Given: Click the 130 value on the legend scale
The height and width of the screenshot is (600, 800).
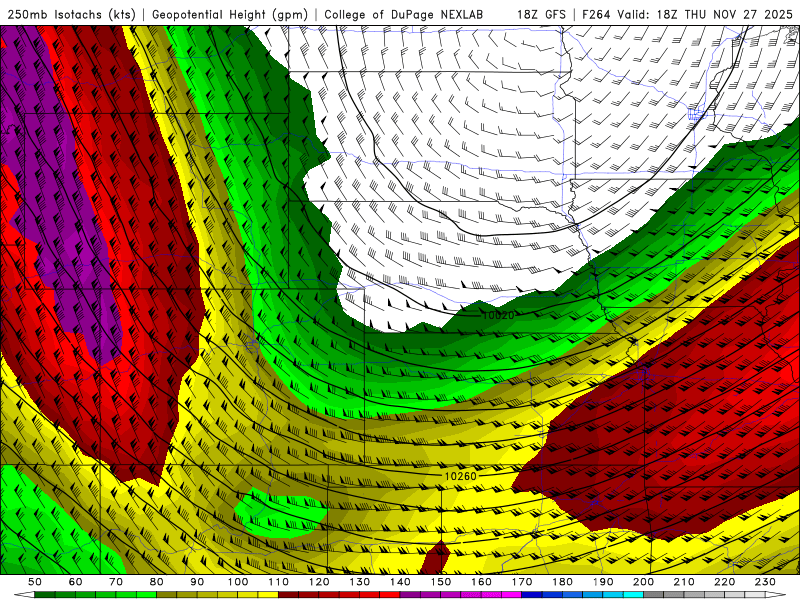Looking at the screenshot, I should 360,582.
